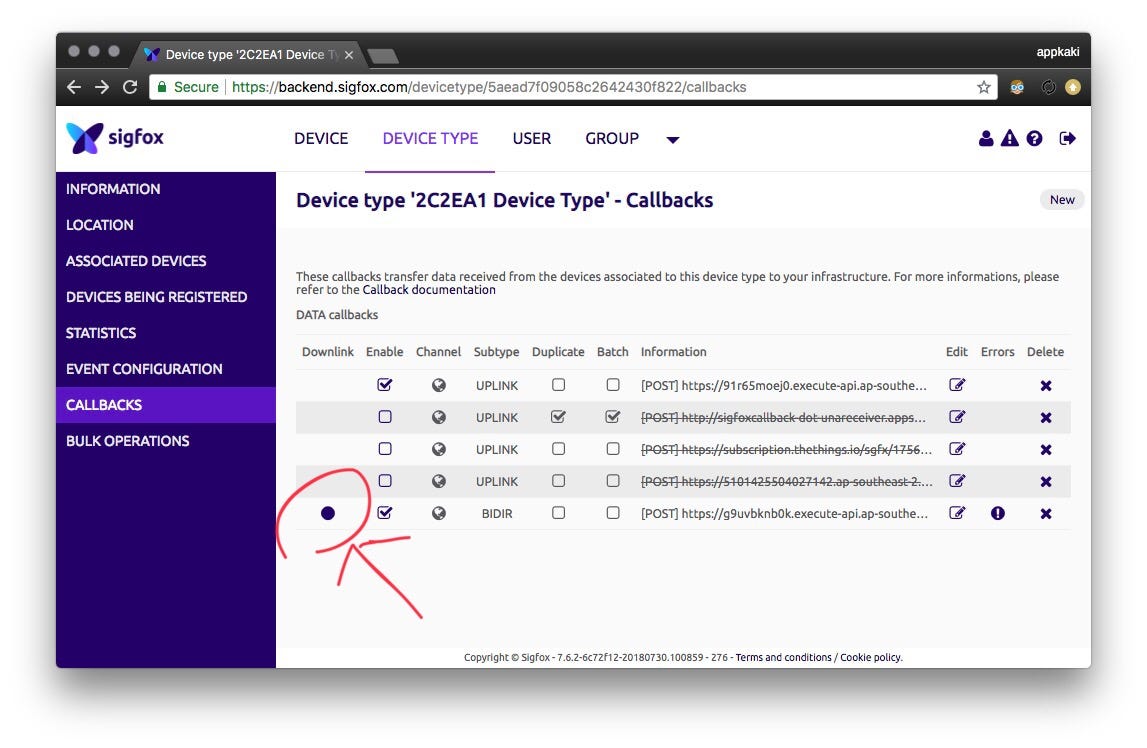Check Duplicate for 91r65moej0 callback
Viewport: 1147px width, 748px height.
pyautogui.click(x=558, y=385)
